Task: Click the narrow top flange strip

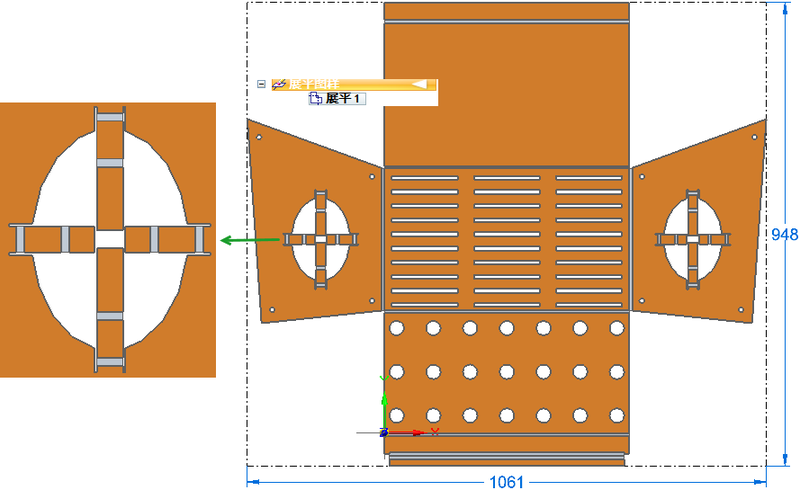Action: point(506,12)
